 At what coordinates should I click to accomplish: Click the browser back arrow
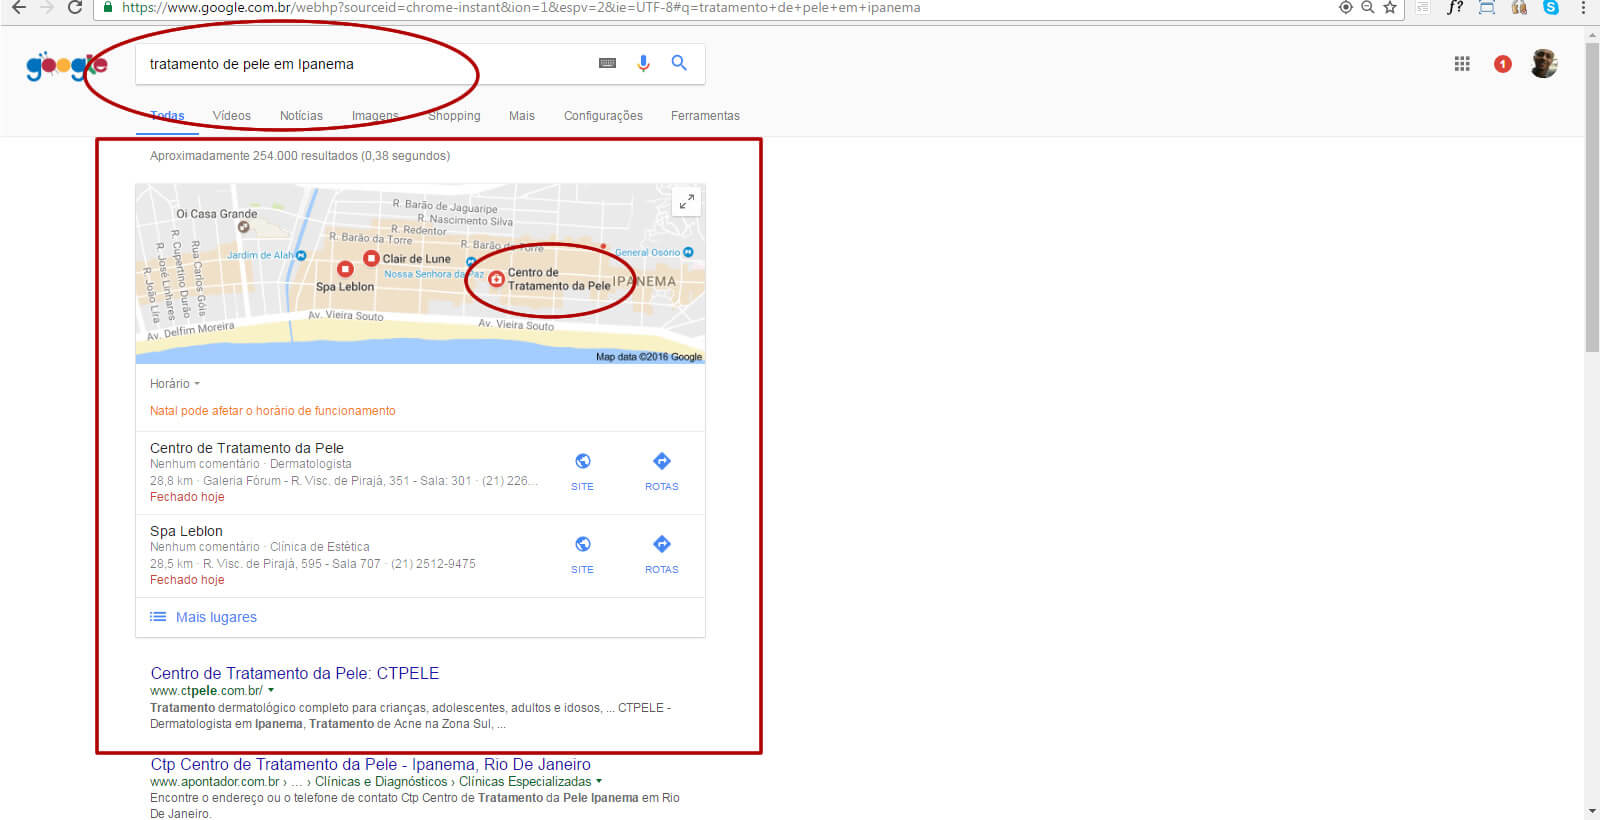point(18,7)
